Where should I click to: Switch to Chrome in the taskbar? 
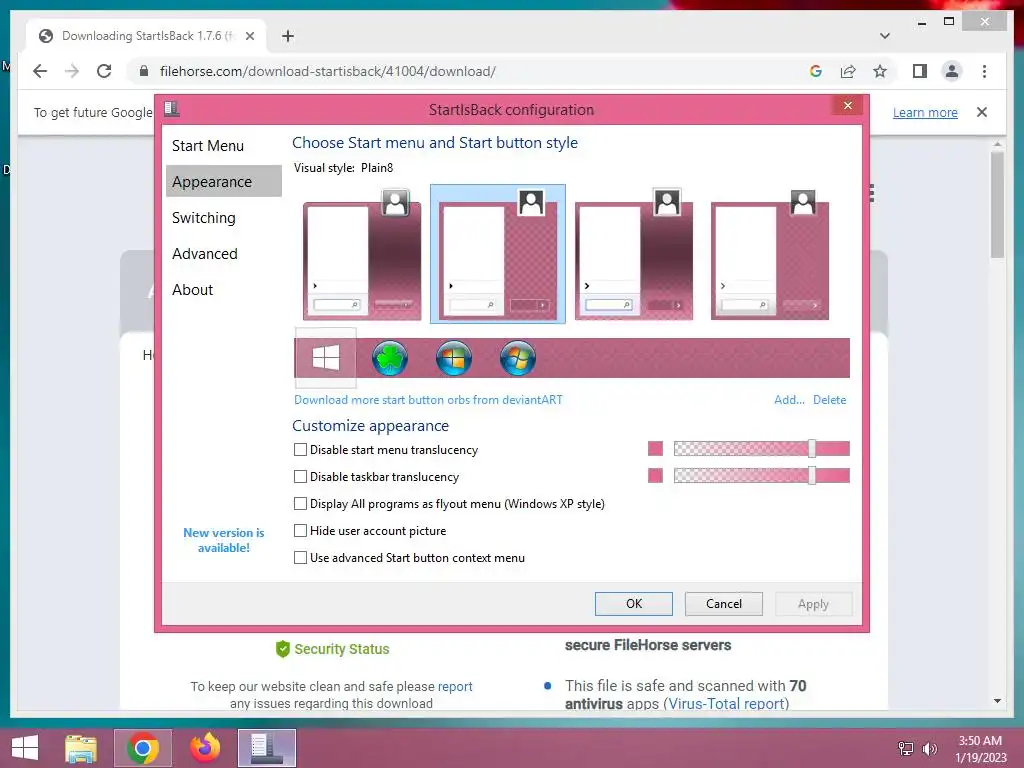(x=143, y=748)
